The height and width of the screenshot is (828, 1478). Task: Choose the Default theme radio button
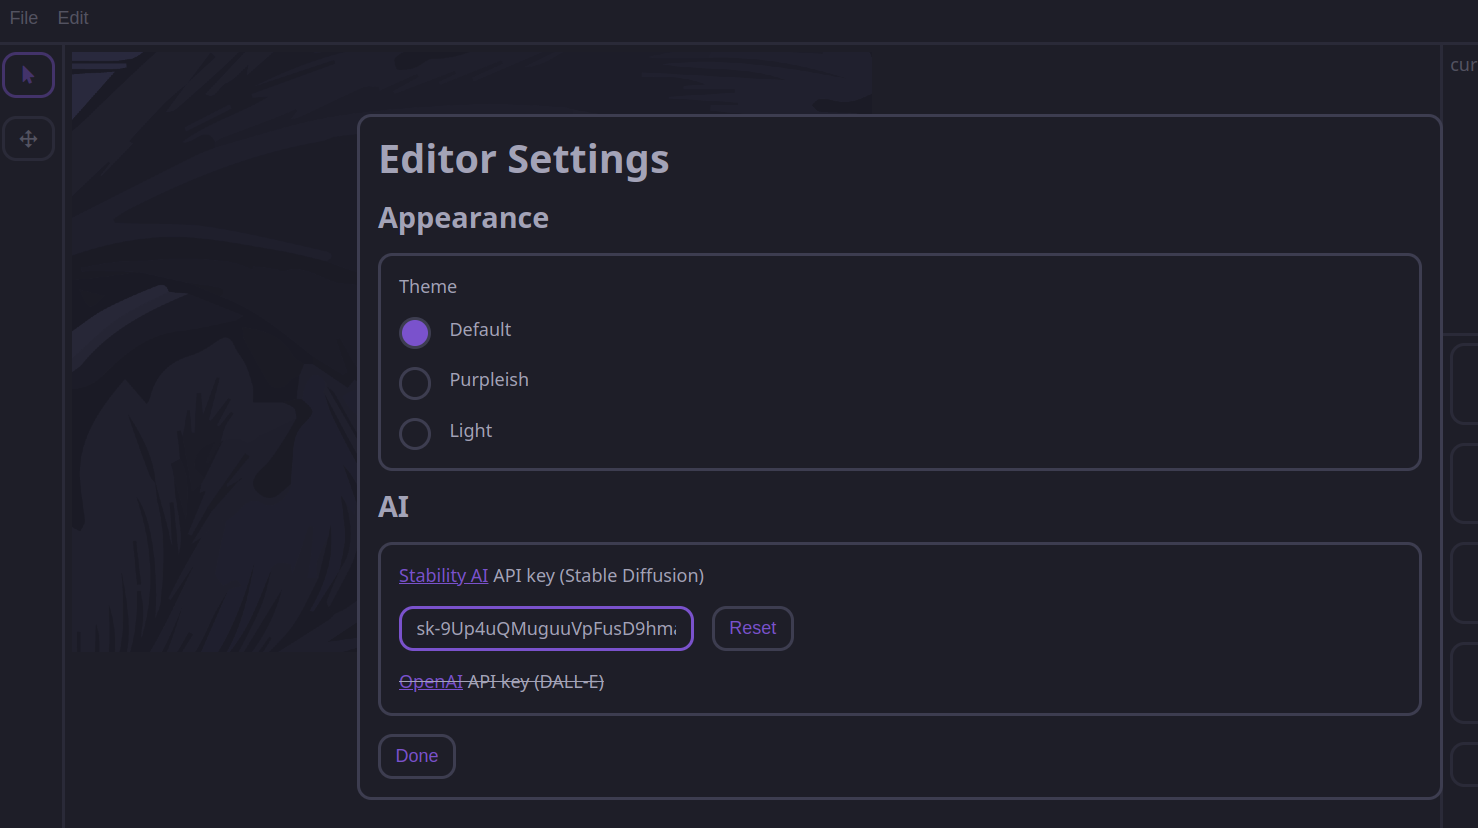pyautogui.click(x=415, y=332)
